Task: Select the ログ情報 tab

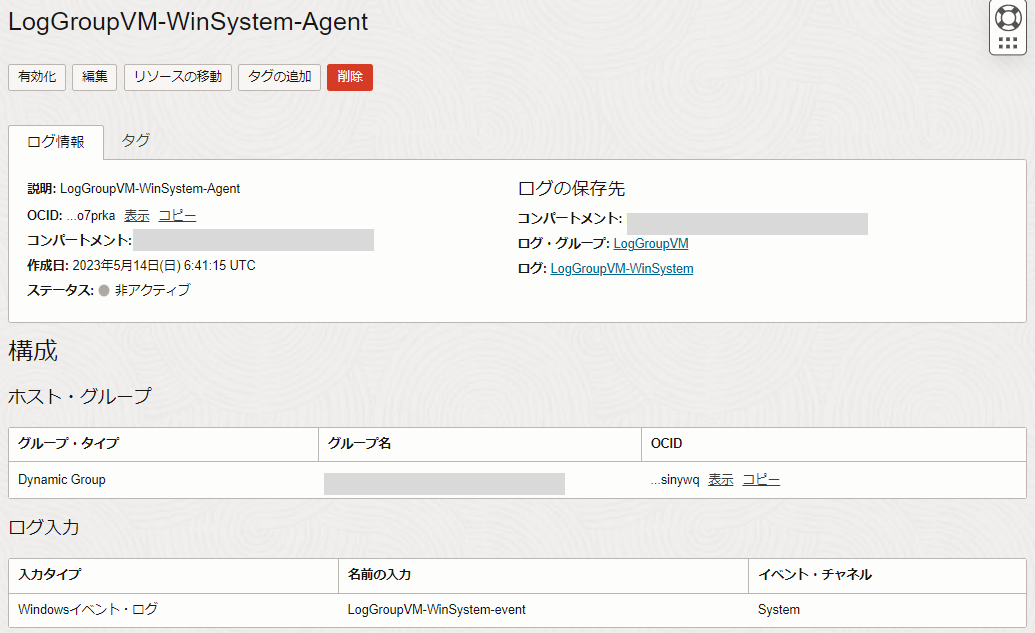Action: [56, 142]
